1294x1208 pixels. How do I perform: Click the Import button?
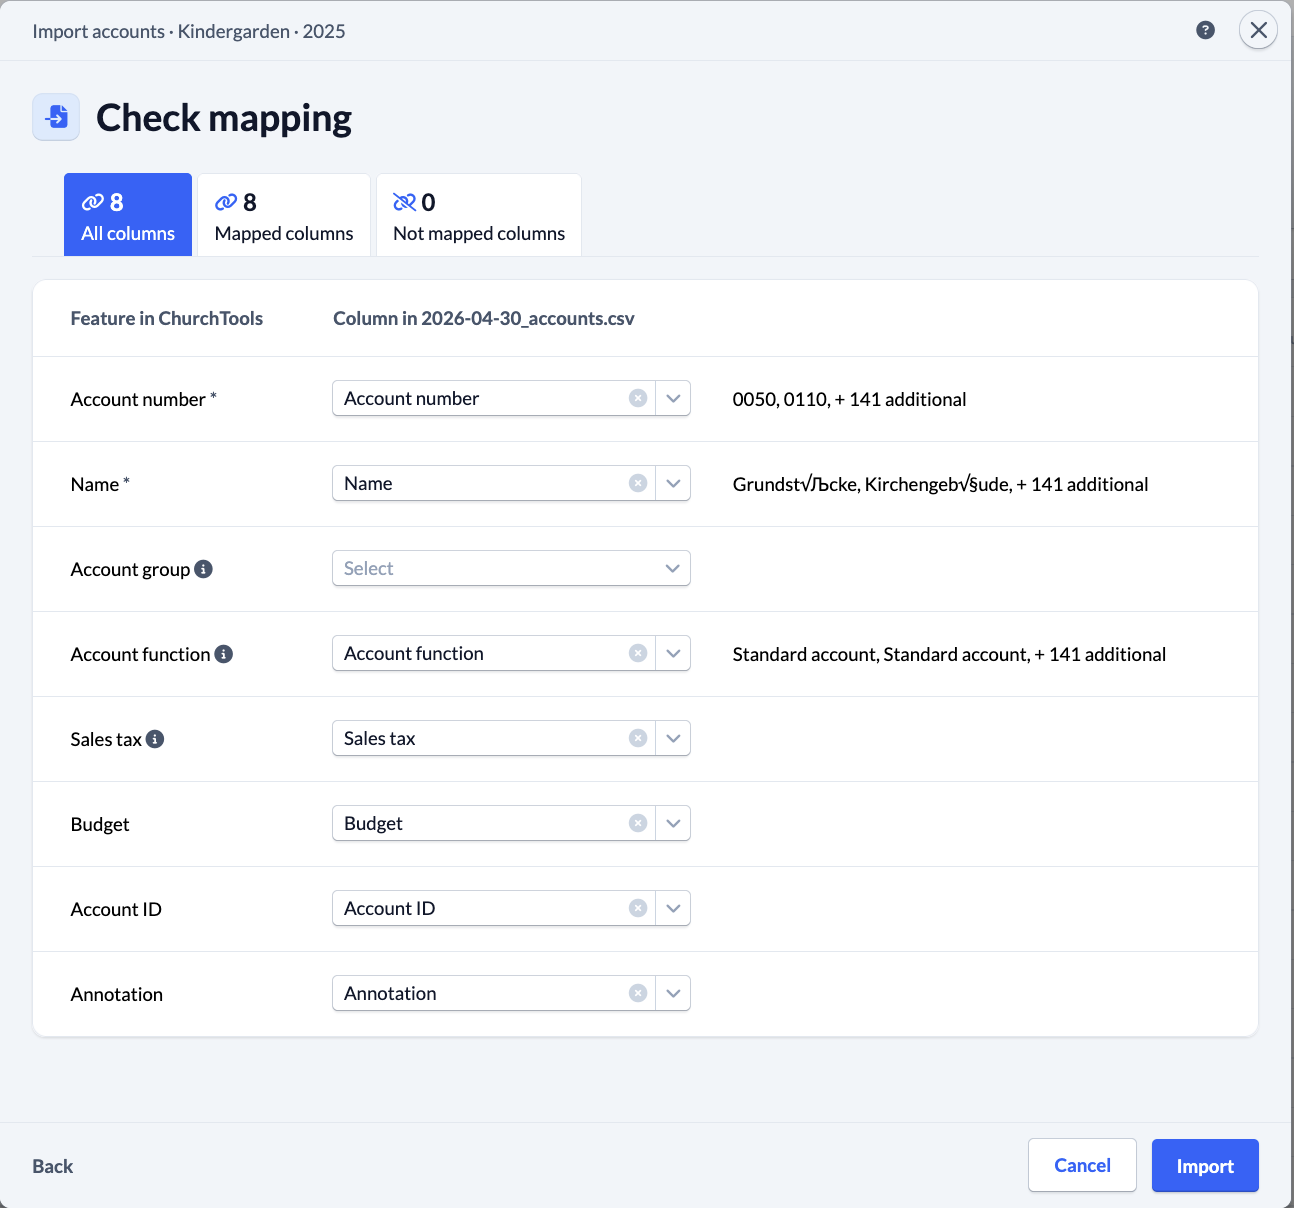pos(1204,1166)
